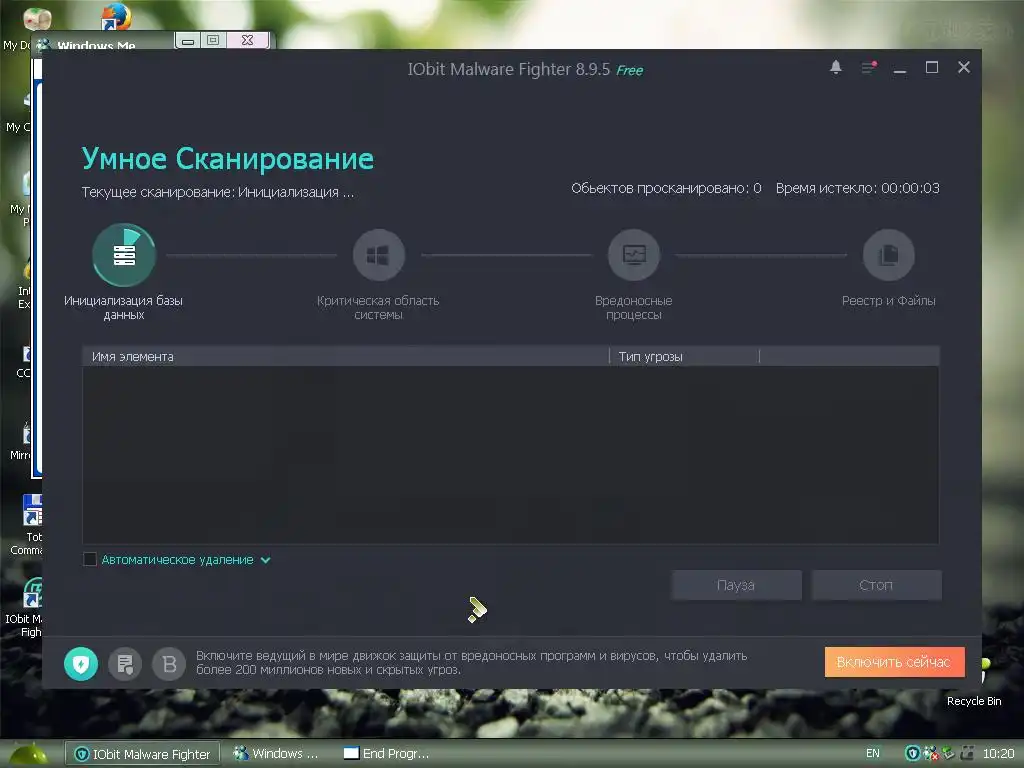
Task: Open the Recycle Bin on desktop
Action: click(x=974, y=701)
